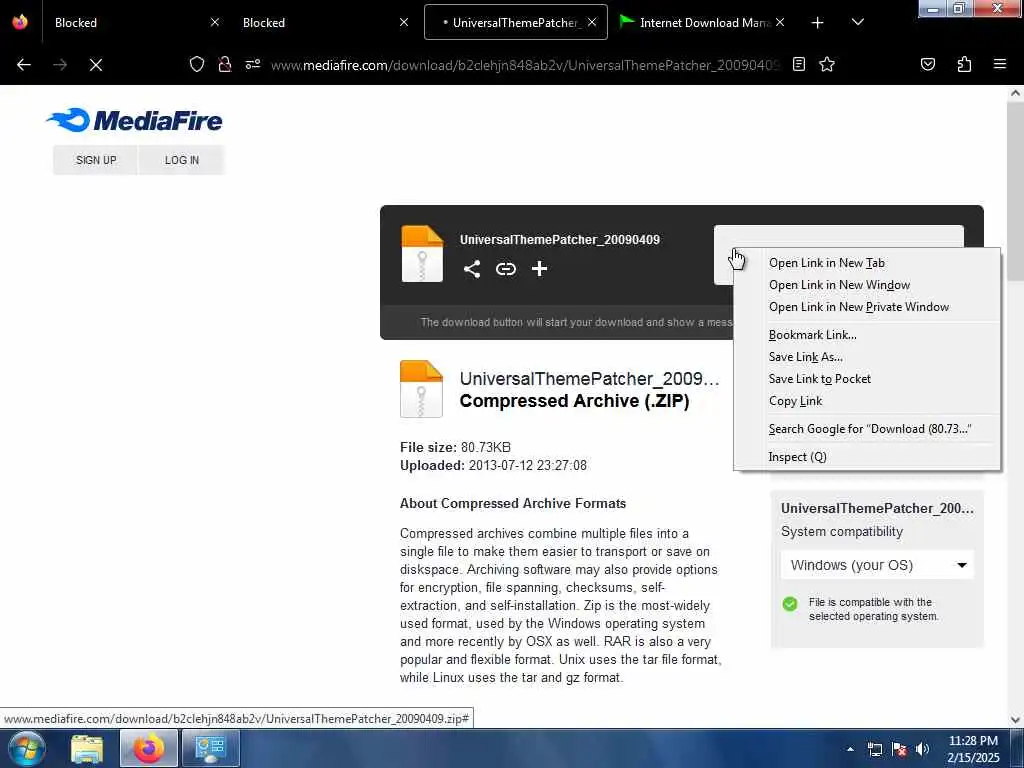
Task: Click the Windows Start button
Action: point(26,748)
